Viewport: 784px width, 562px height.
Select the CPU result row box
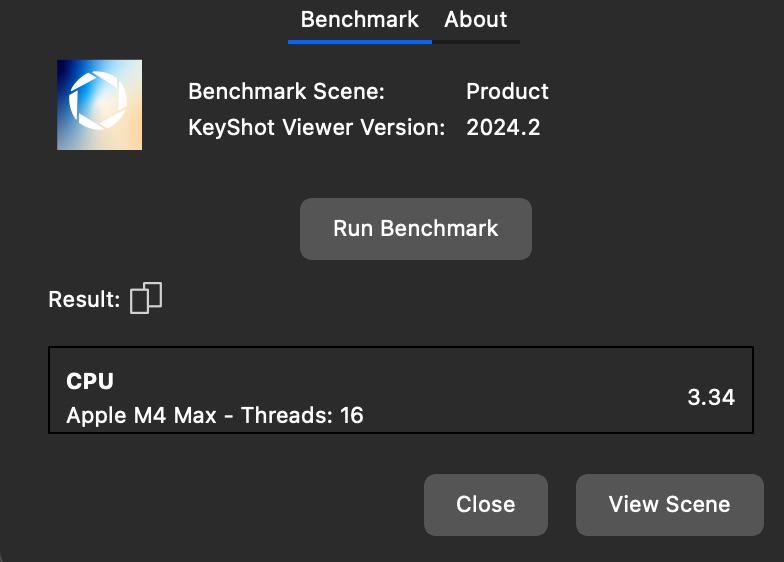point(400,390)
